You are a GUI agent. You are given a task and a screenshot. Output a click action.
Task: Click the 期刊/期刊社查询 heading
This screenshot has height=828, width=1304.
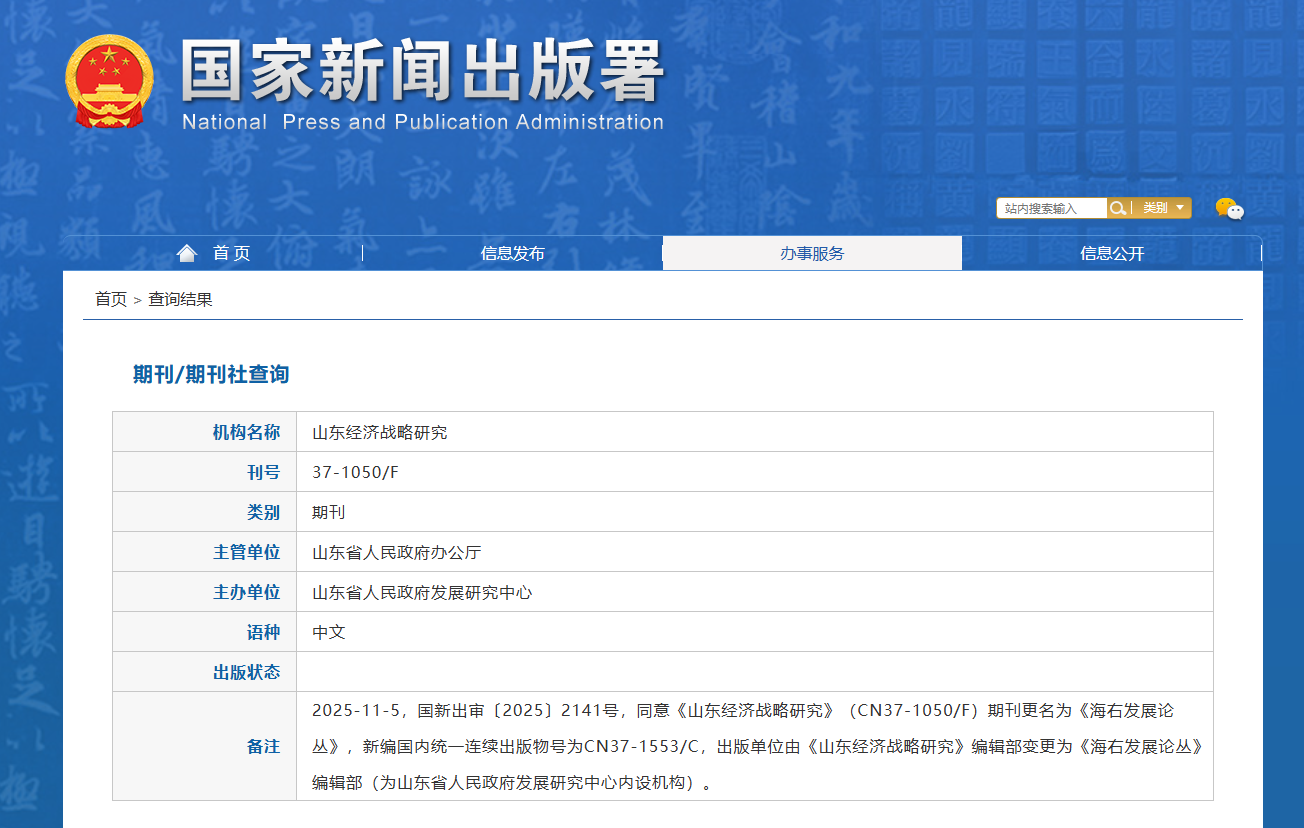point(211,374)
